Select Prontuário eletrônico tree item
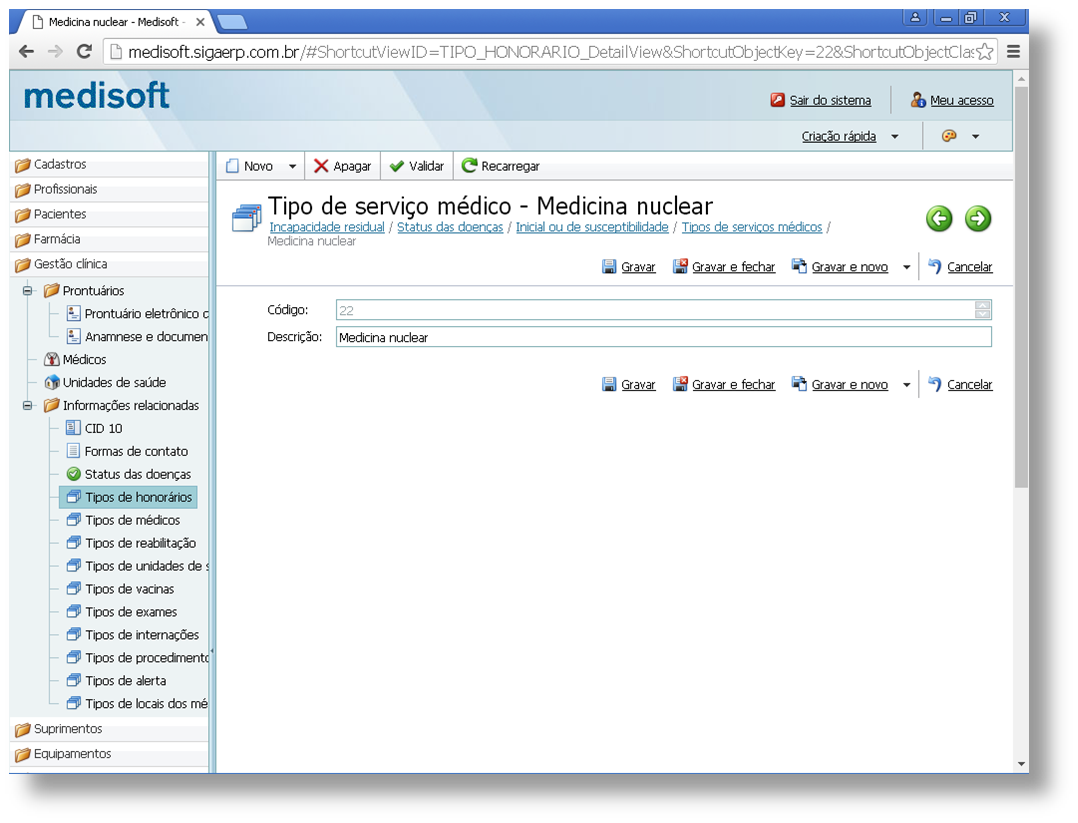Image resolution: width=1078 pixels, height=823 pixels. [x=138, y=314]
